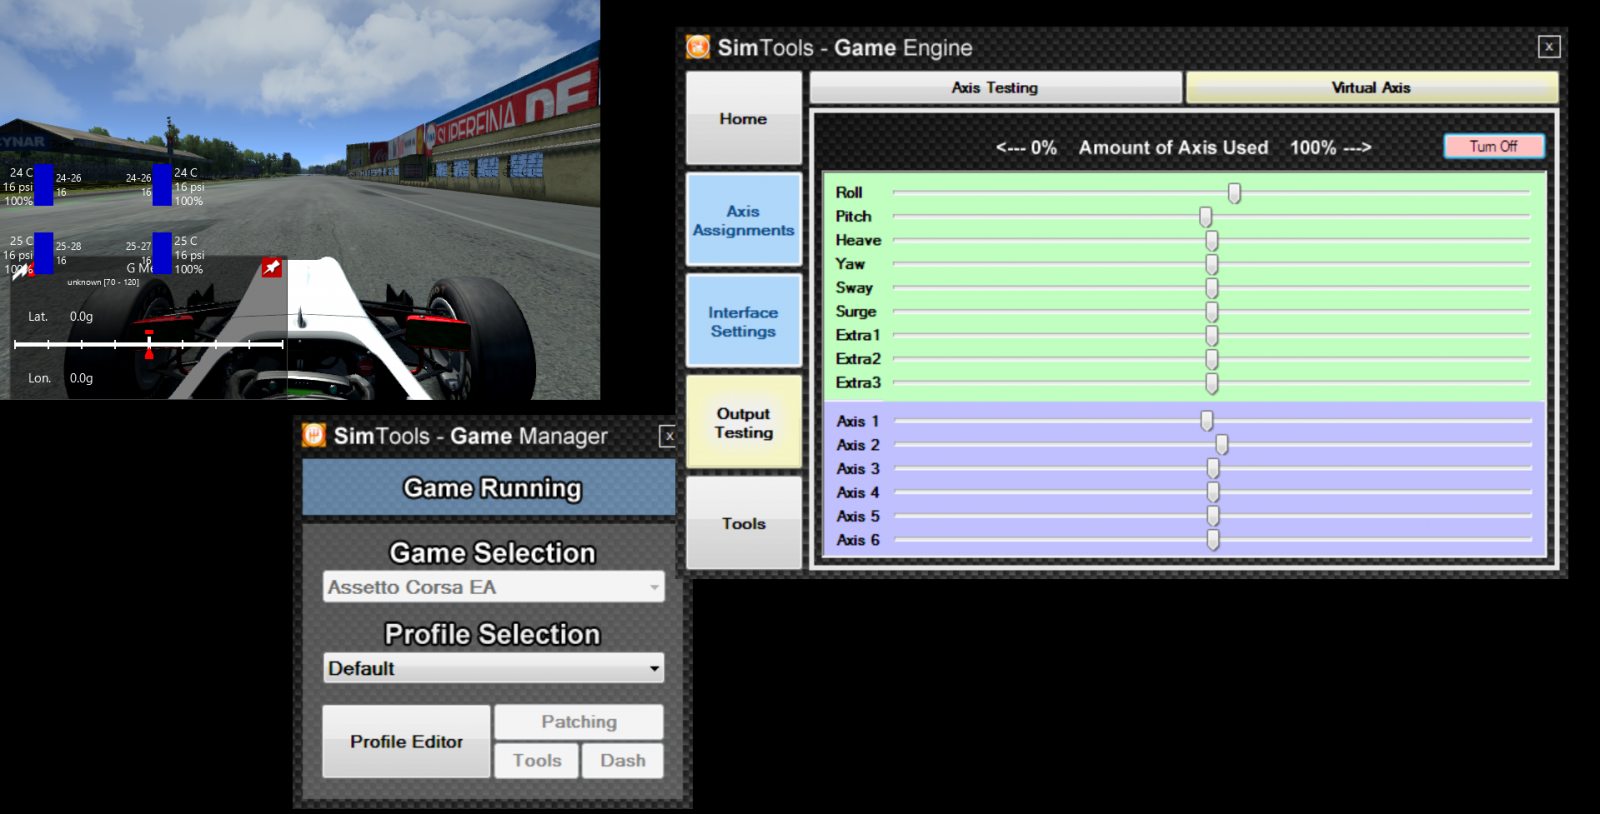Switch to the Virtual Axis tab
The height and width of the screenshot is (814, 1600).
click(x=1371, y=87)
